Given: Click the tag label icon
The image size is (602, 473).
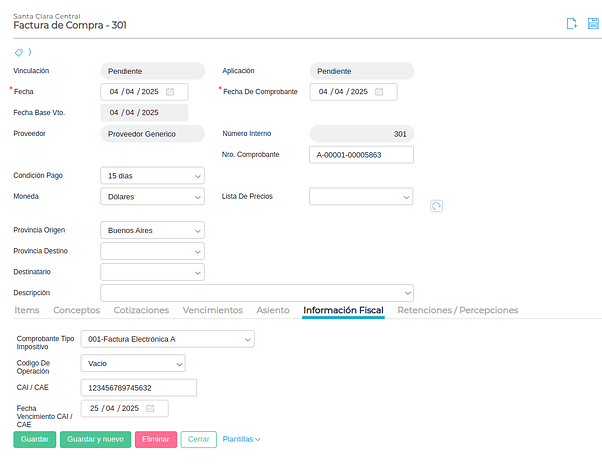Looking at the screenshot, I should (x=18, y=52).
